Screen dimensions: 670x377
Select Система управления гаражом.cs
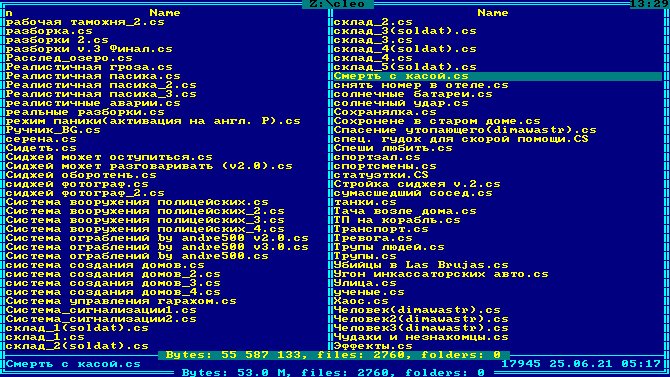[x=121, y=301]
